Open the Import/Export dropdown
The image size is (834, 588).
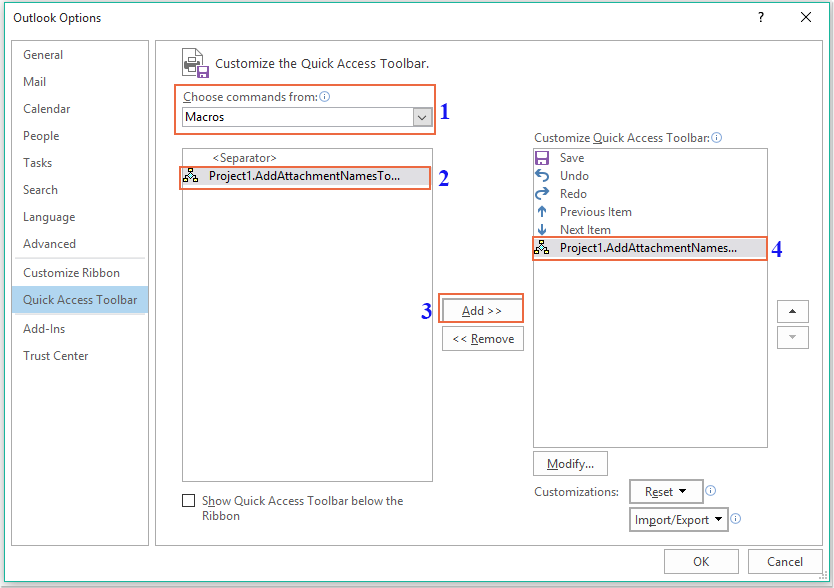[x=677, y=519]
